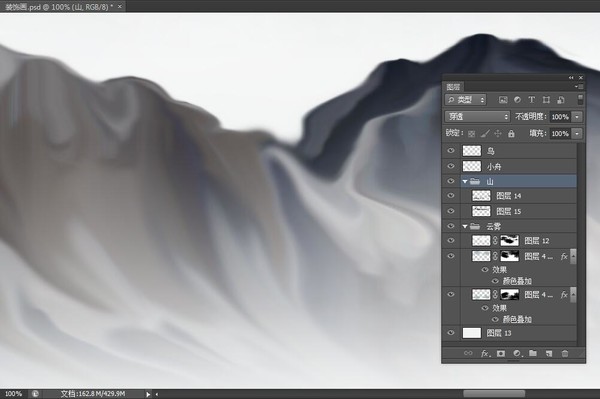
Task: Toggle the layer filtering on/off switch
Action: 580,99
